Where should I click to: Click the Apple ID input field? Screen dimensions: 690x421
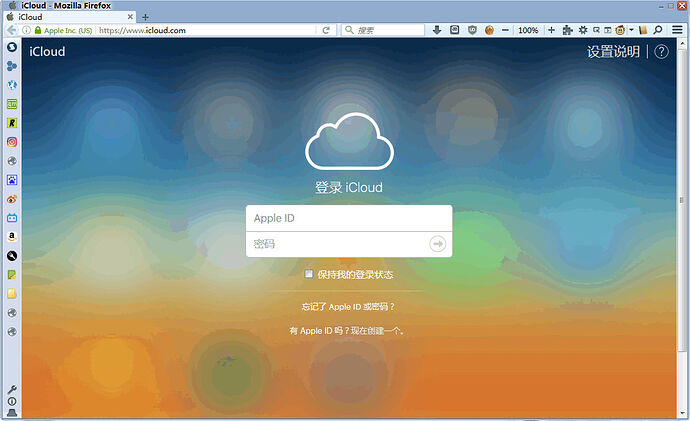click(x=348, y=218)
